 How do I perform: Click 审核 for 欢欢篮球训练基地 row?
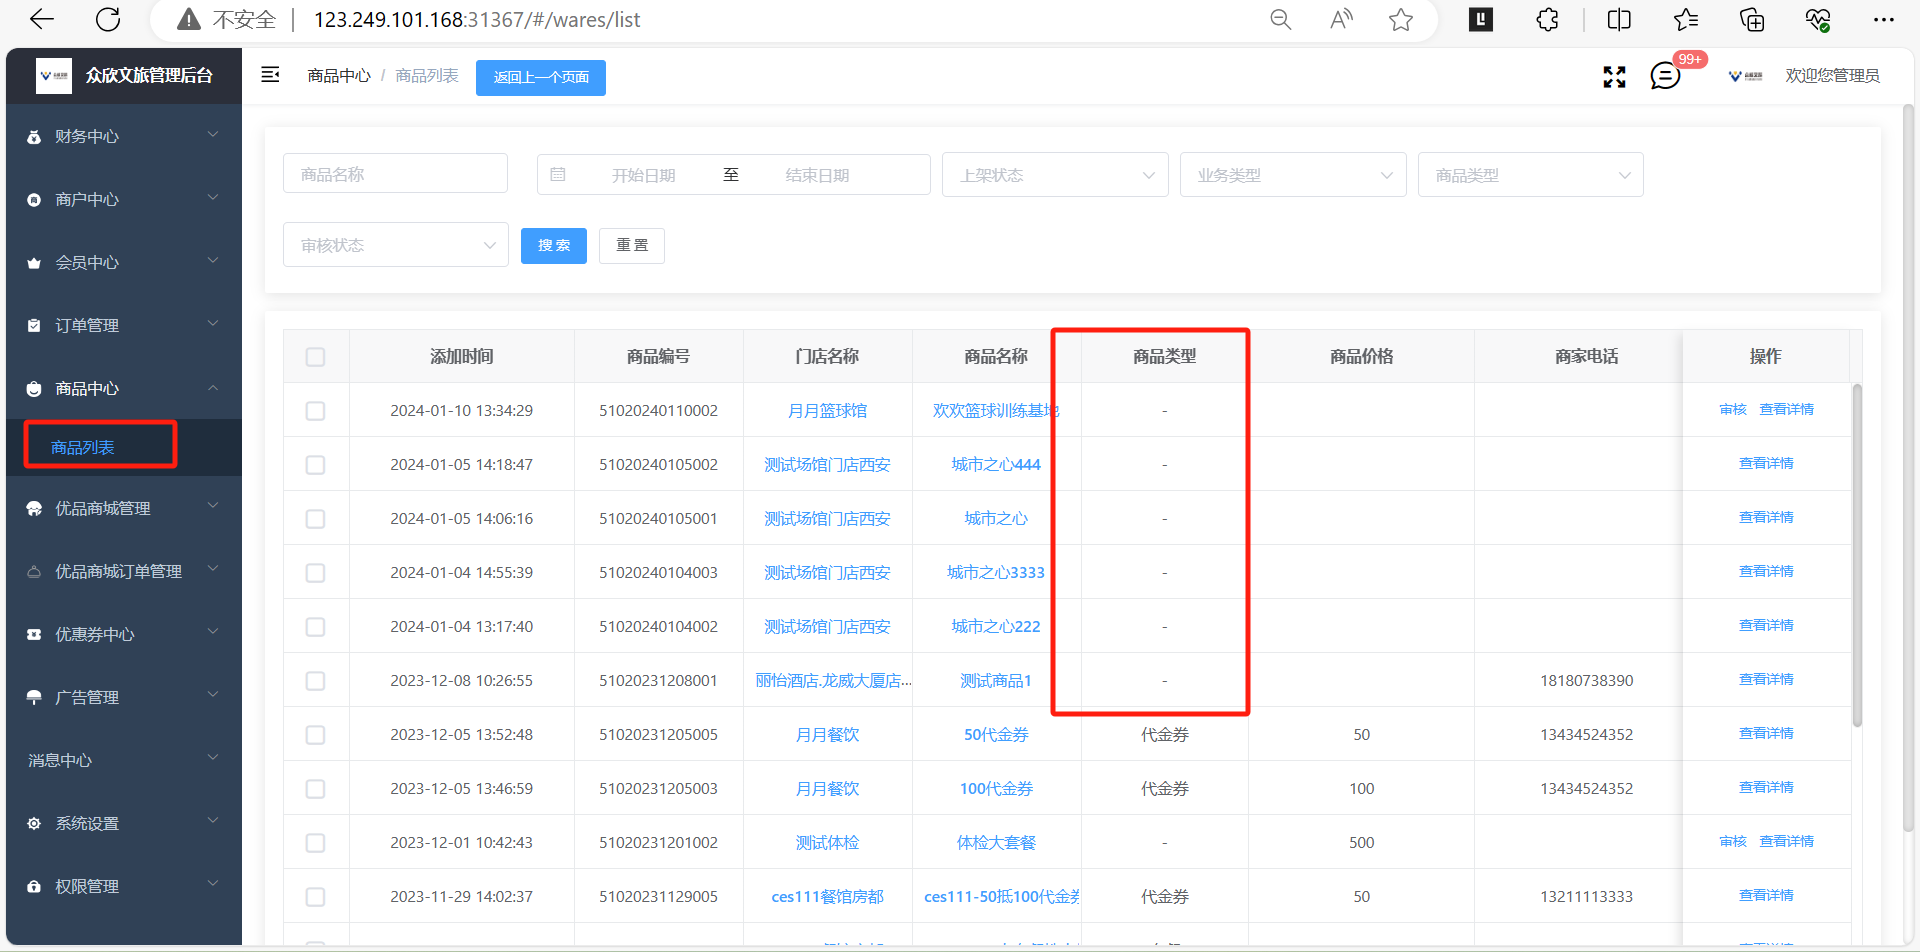[1733, 410]
